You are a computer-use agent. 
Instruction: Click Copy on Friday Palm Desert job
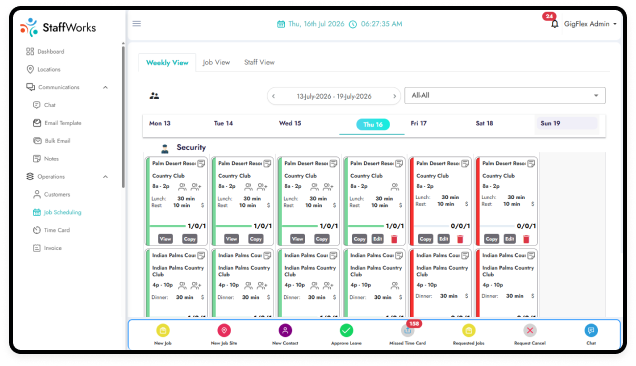click(425, 239)
